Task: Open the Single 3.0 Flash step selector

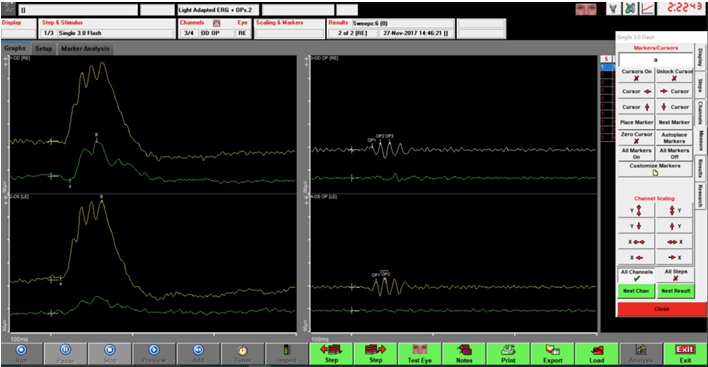Action: 115,33
